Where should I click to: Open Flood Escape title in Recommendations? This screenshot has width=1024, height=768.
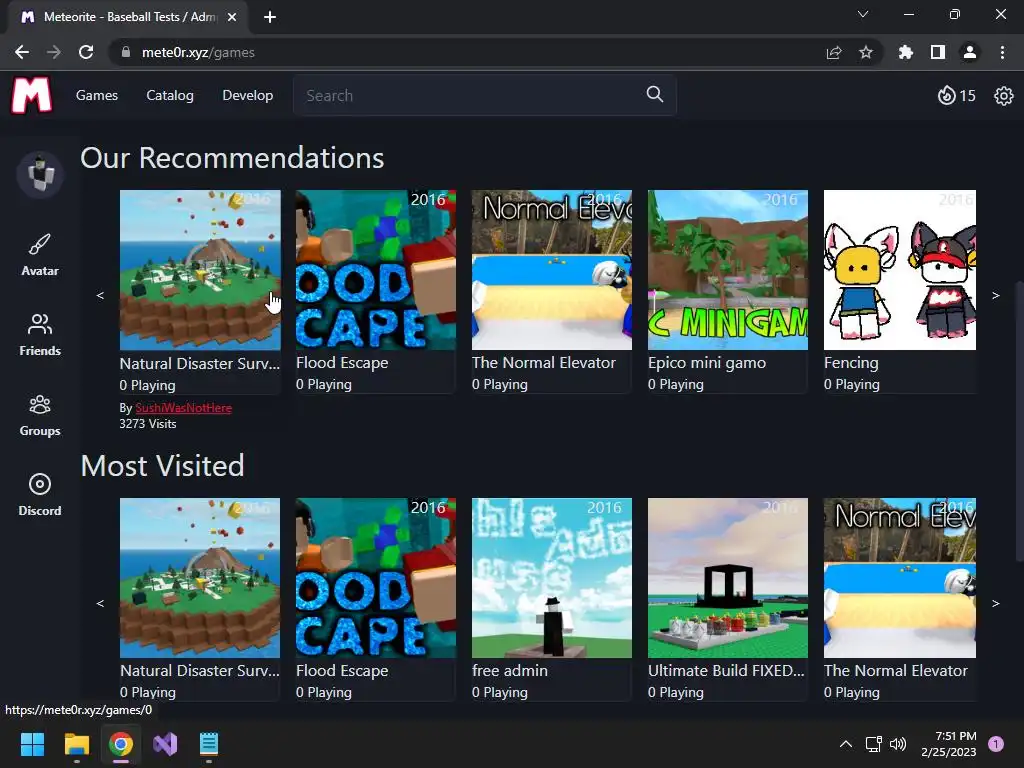[342, 362]
